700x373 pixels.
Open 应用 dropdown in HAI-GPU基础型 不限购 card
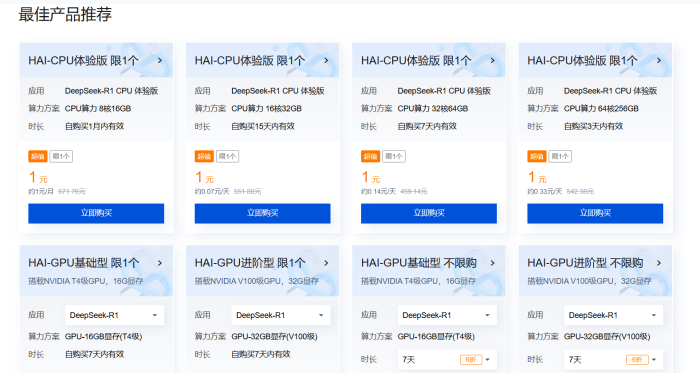[447, 315]
